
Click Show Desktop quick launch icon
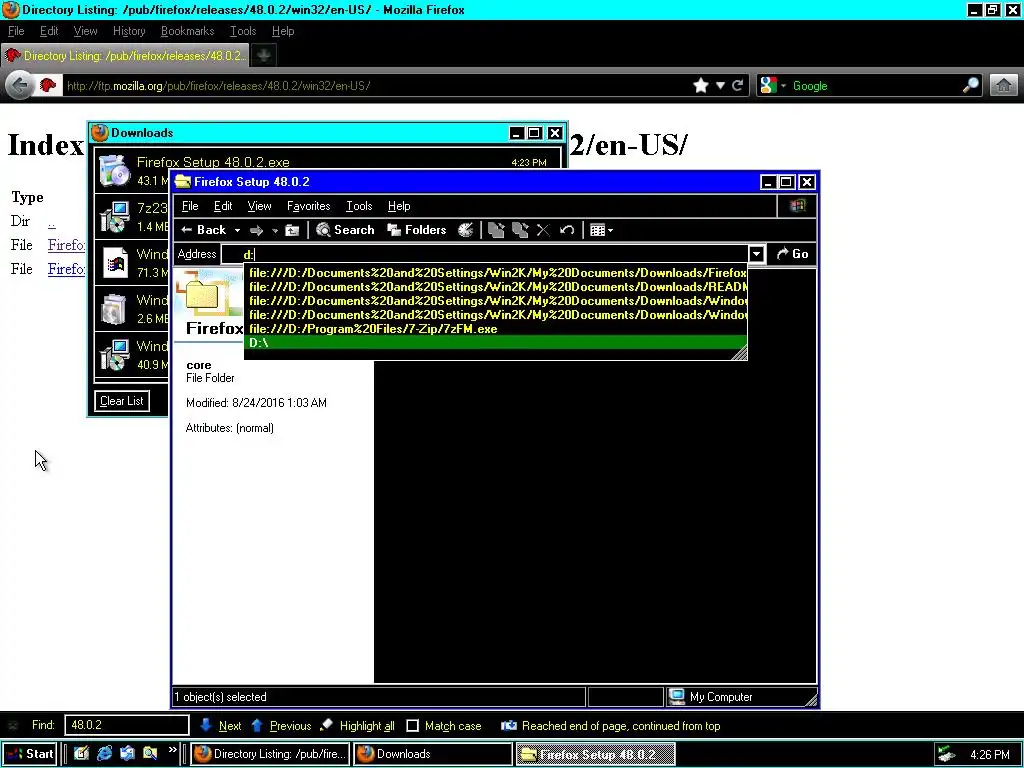[81, 754]
